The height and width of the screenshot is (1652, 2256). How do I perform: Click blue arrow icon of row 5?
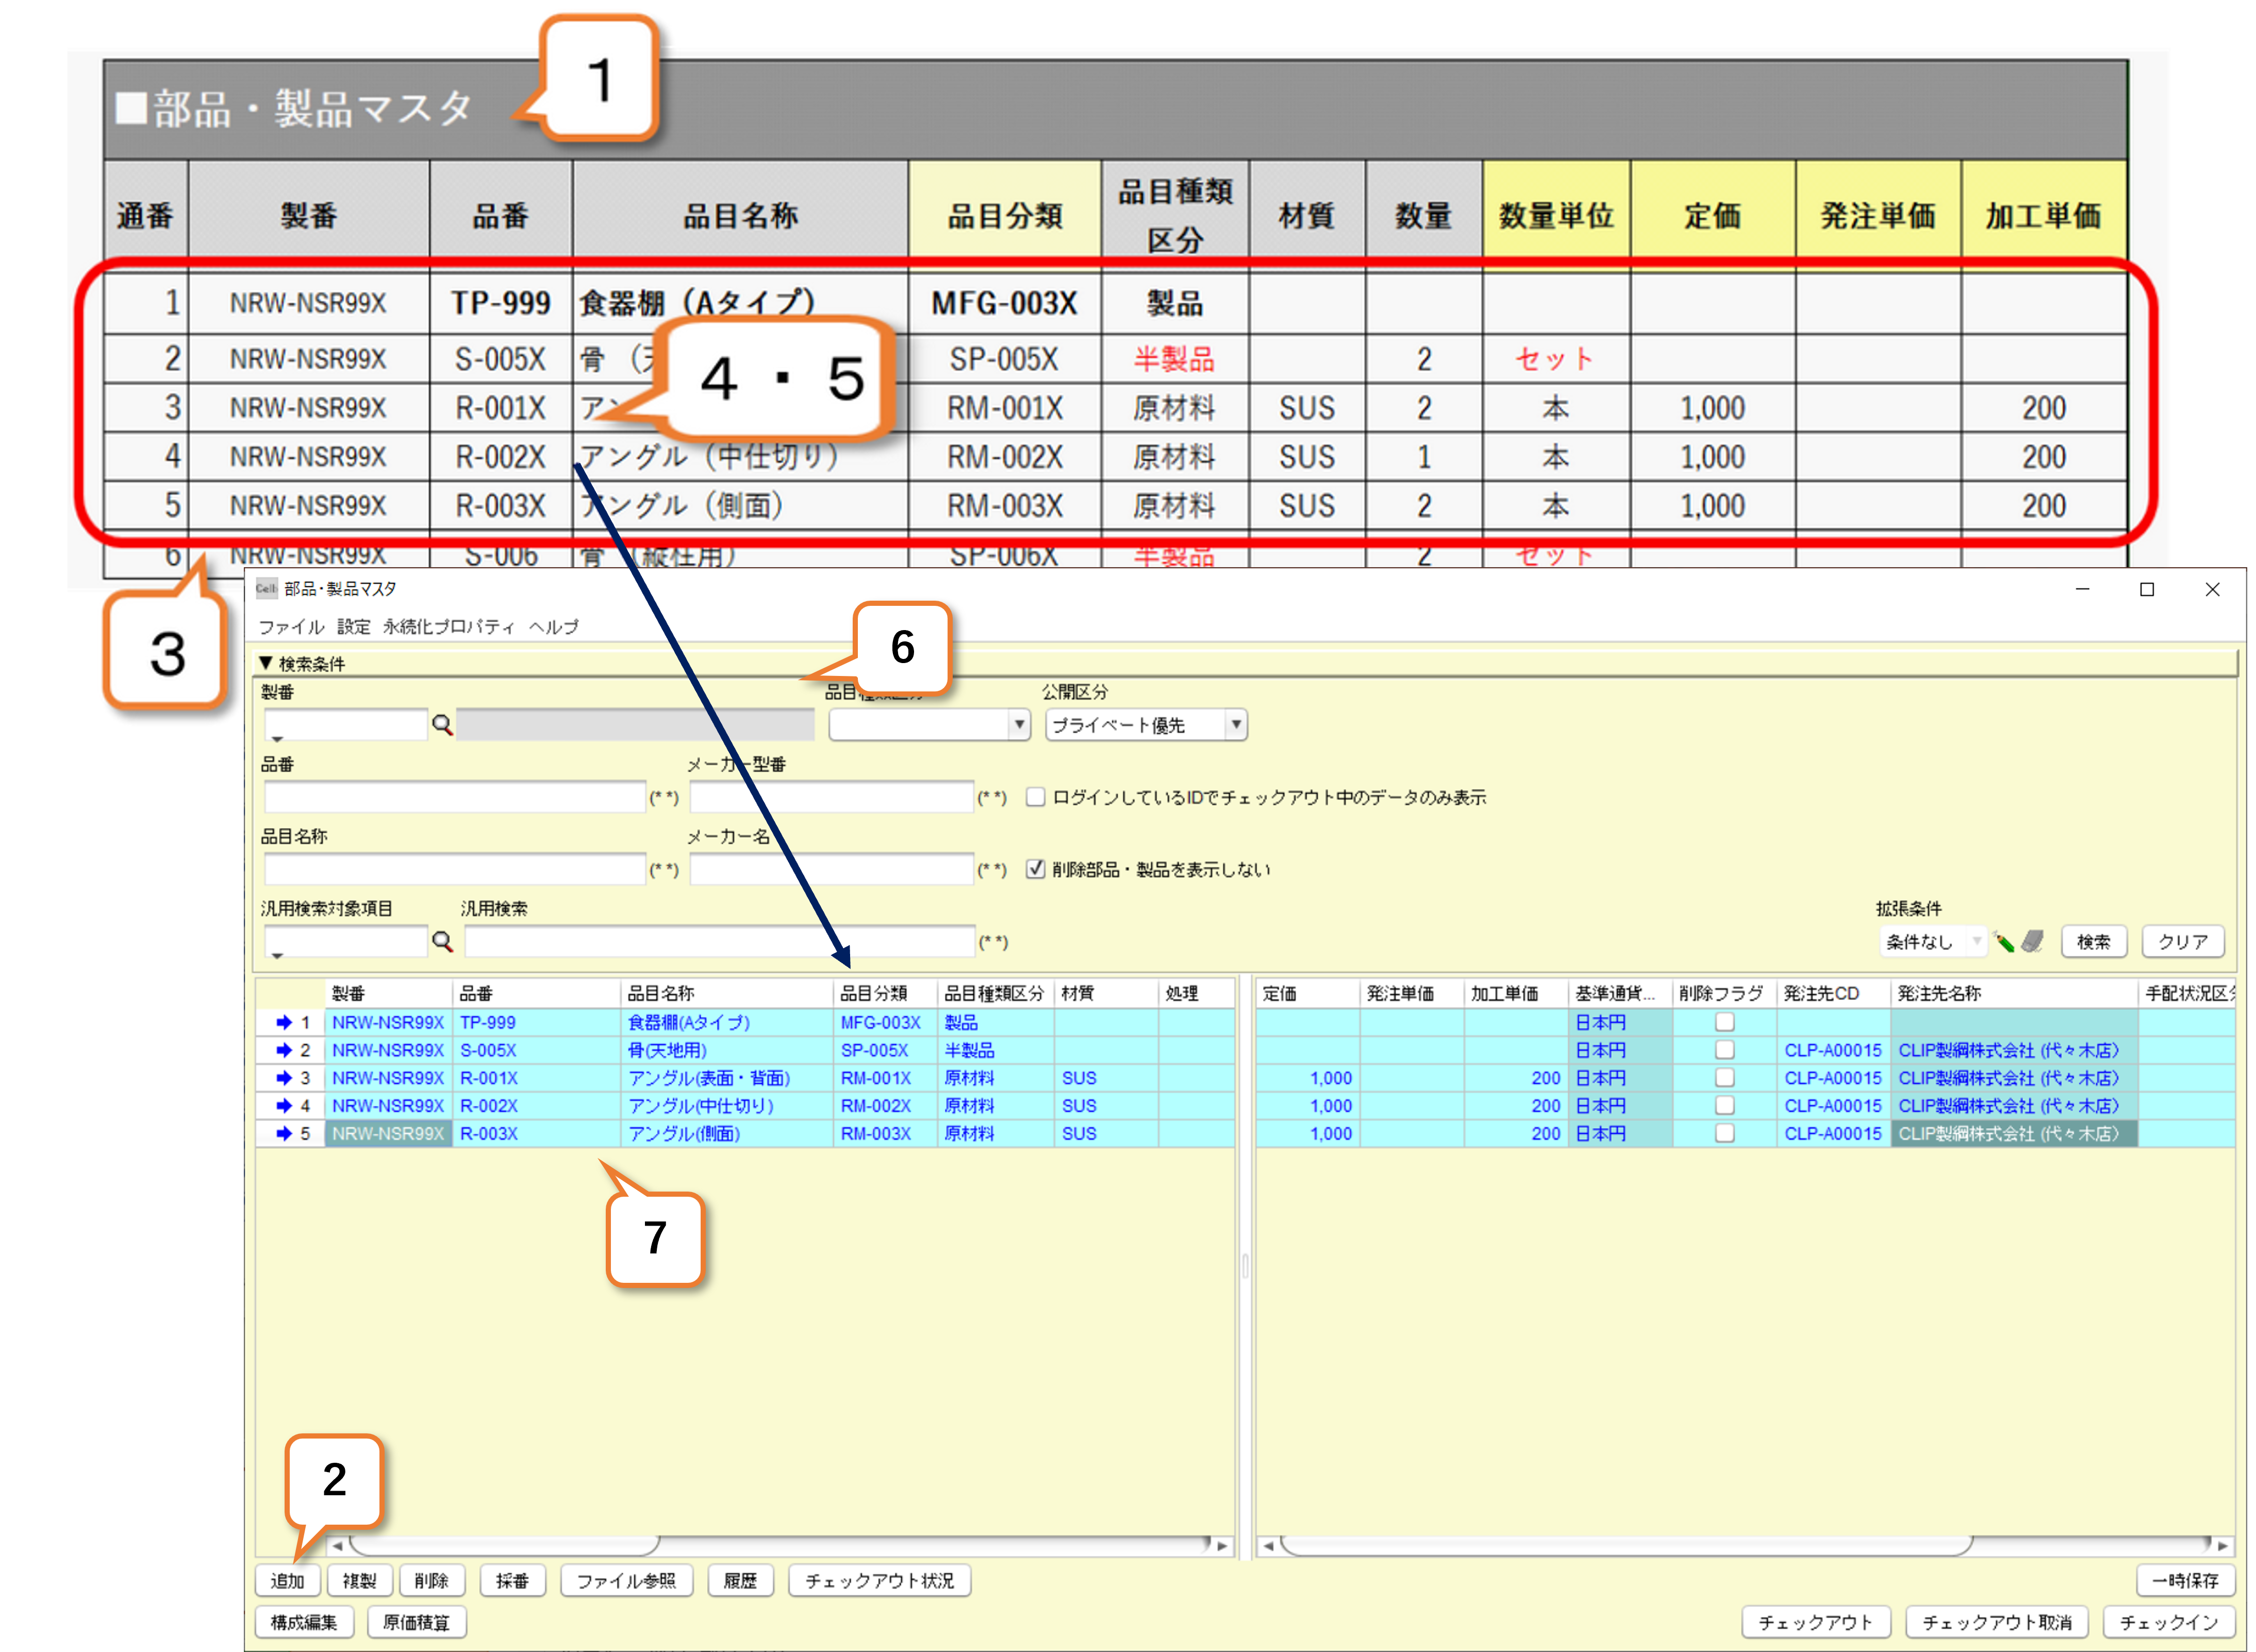pyautogui.click(x=284, y=1134)
